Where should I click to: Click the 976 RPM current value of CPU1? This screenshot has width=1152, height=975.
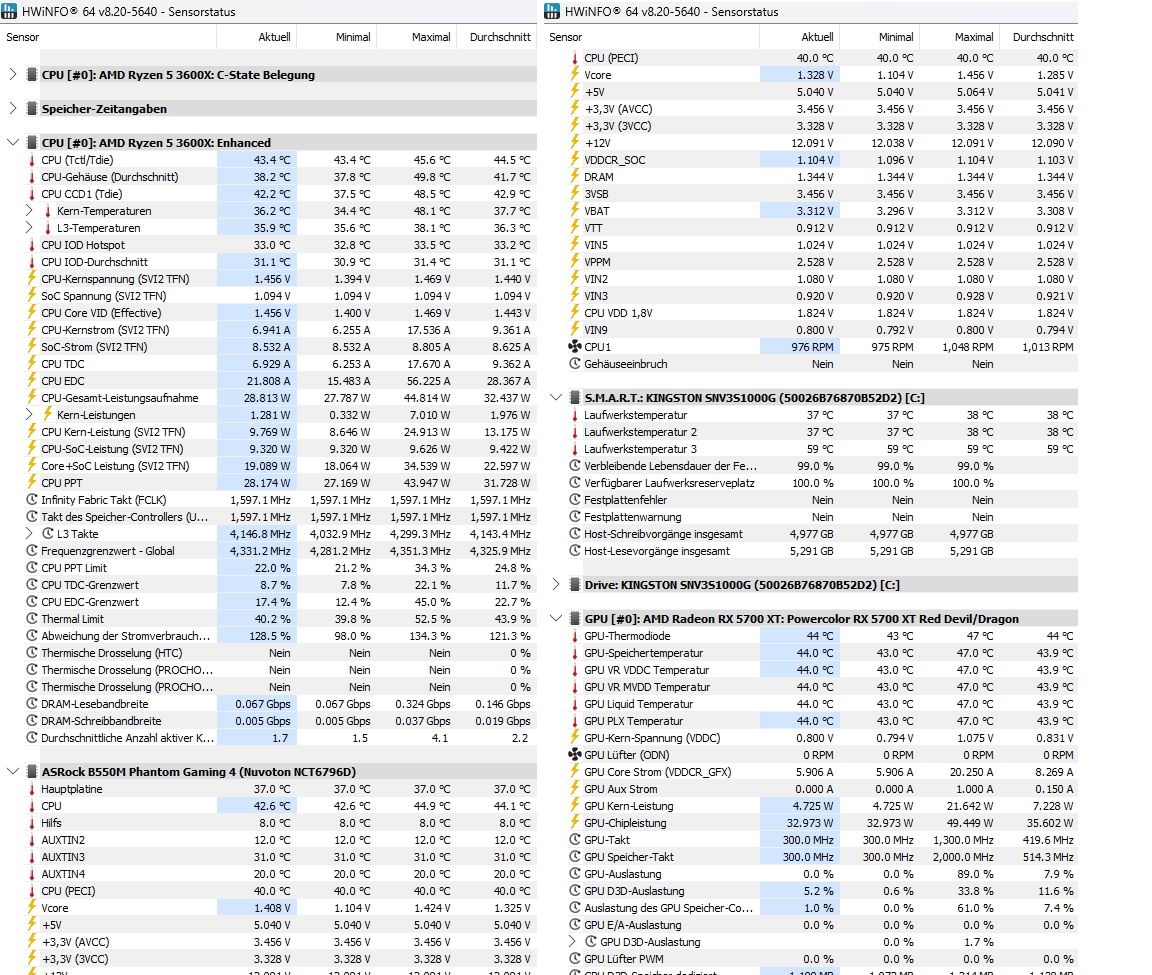[x=812, y=347]
